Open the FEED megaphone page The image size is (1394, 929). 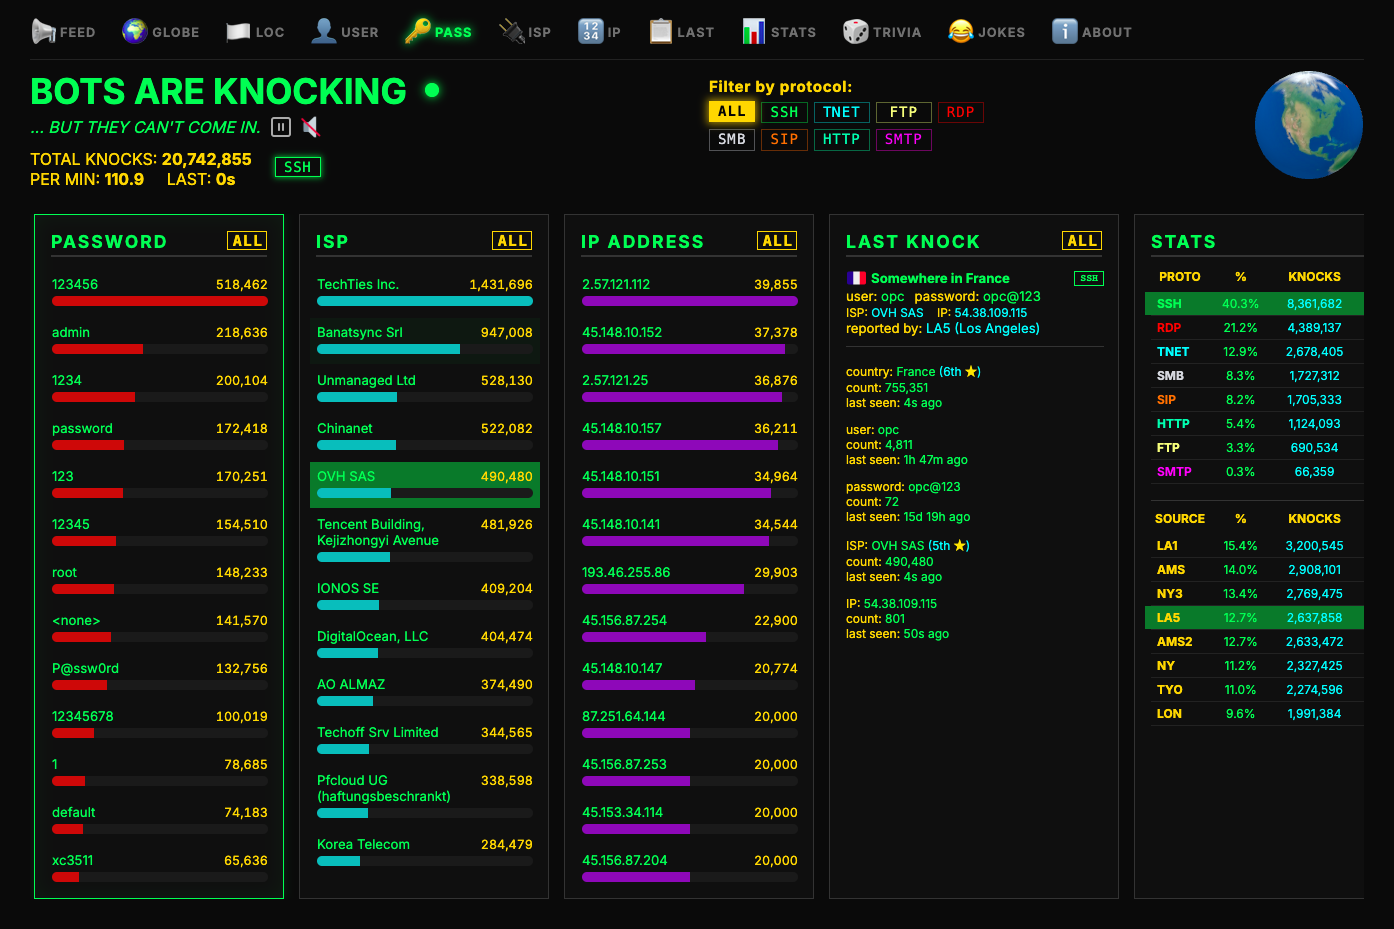64,32
